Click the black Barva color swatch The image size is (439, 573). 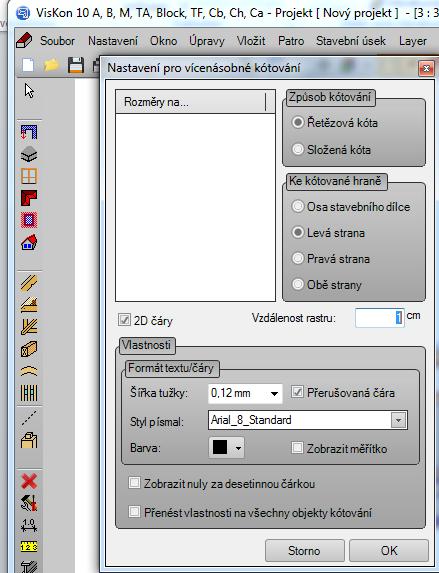[220, 447]
